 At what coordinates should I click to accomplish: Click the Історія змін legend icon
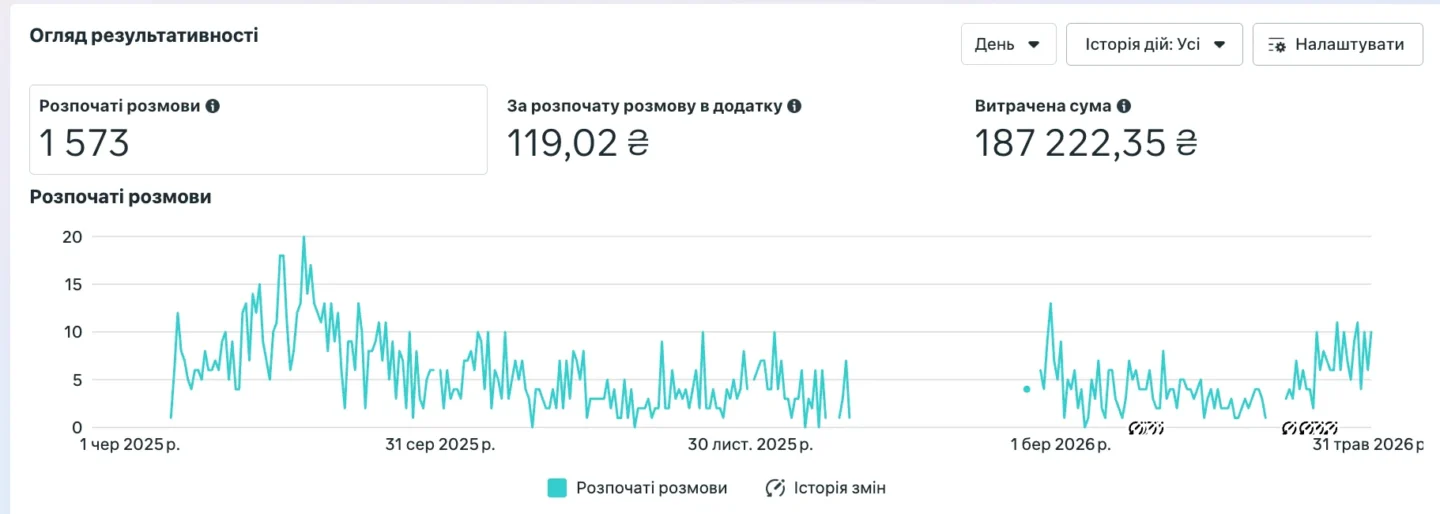tap(775, 488)
